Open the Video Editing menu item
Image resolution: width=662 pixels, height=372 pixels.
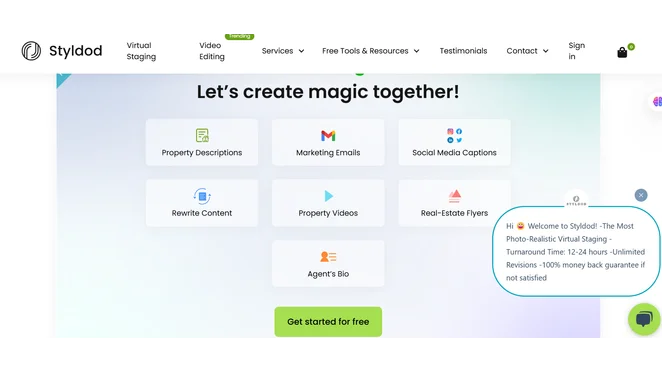[x=212, y=51]
